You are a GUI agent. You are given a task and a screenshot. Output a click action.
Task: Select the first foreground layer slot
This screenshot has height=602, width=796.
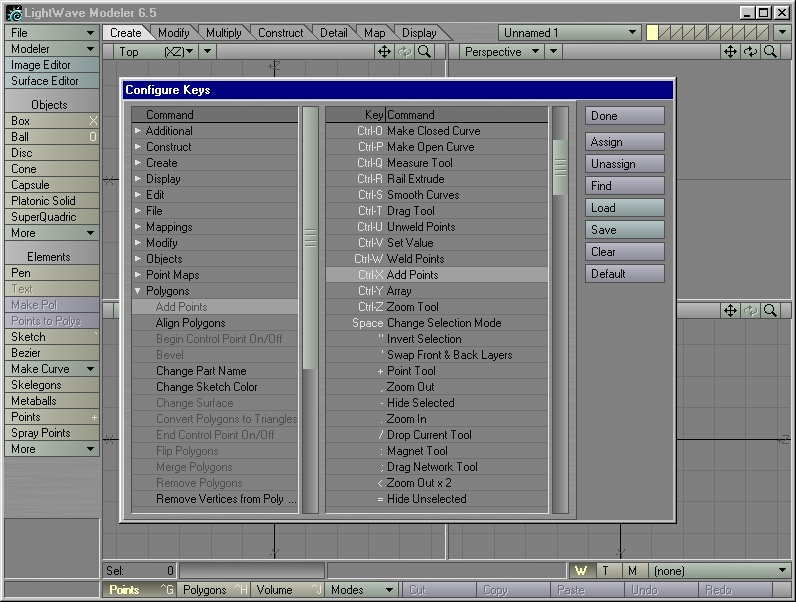click(653, 33)
